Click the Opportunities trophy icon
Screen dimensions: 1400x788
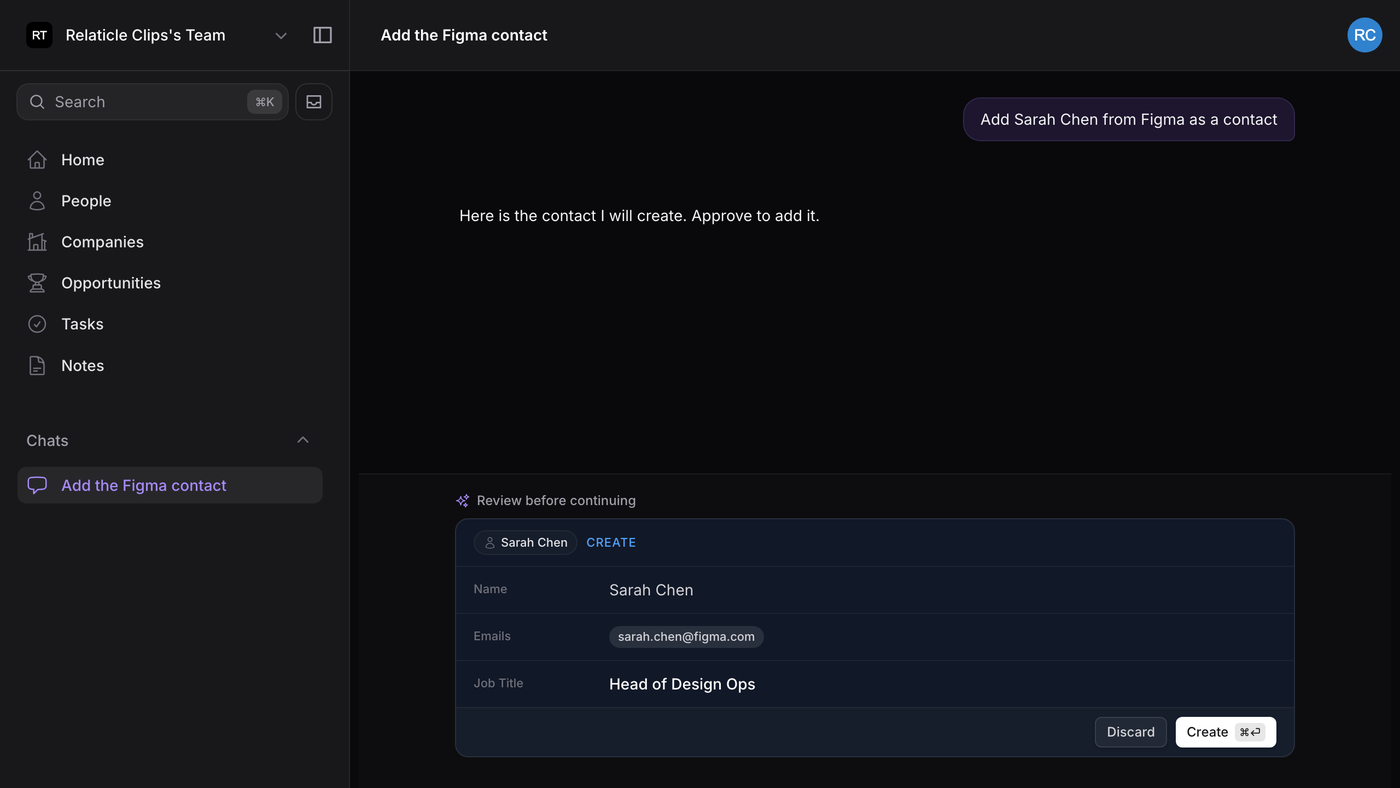[37, 283]
